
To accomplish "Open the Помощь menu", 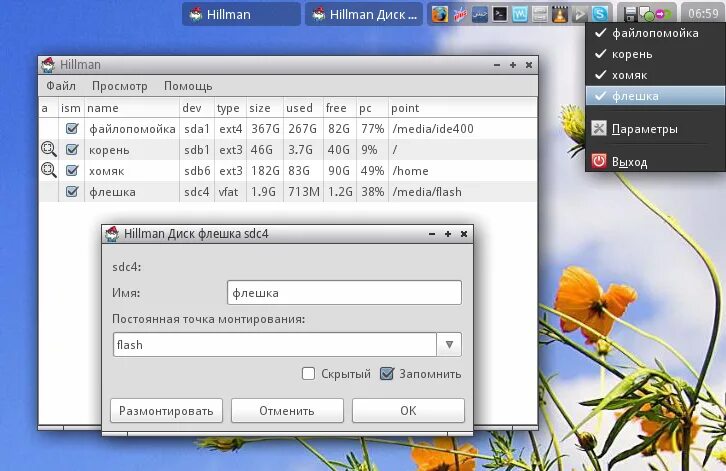I will pos(188,86).
